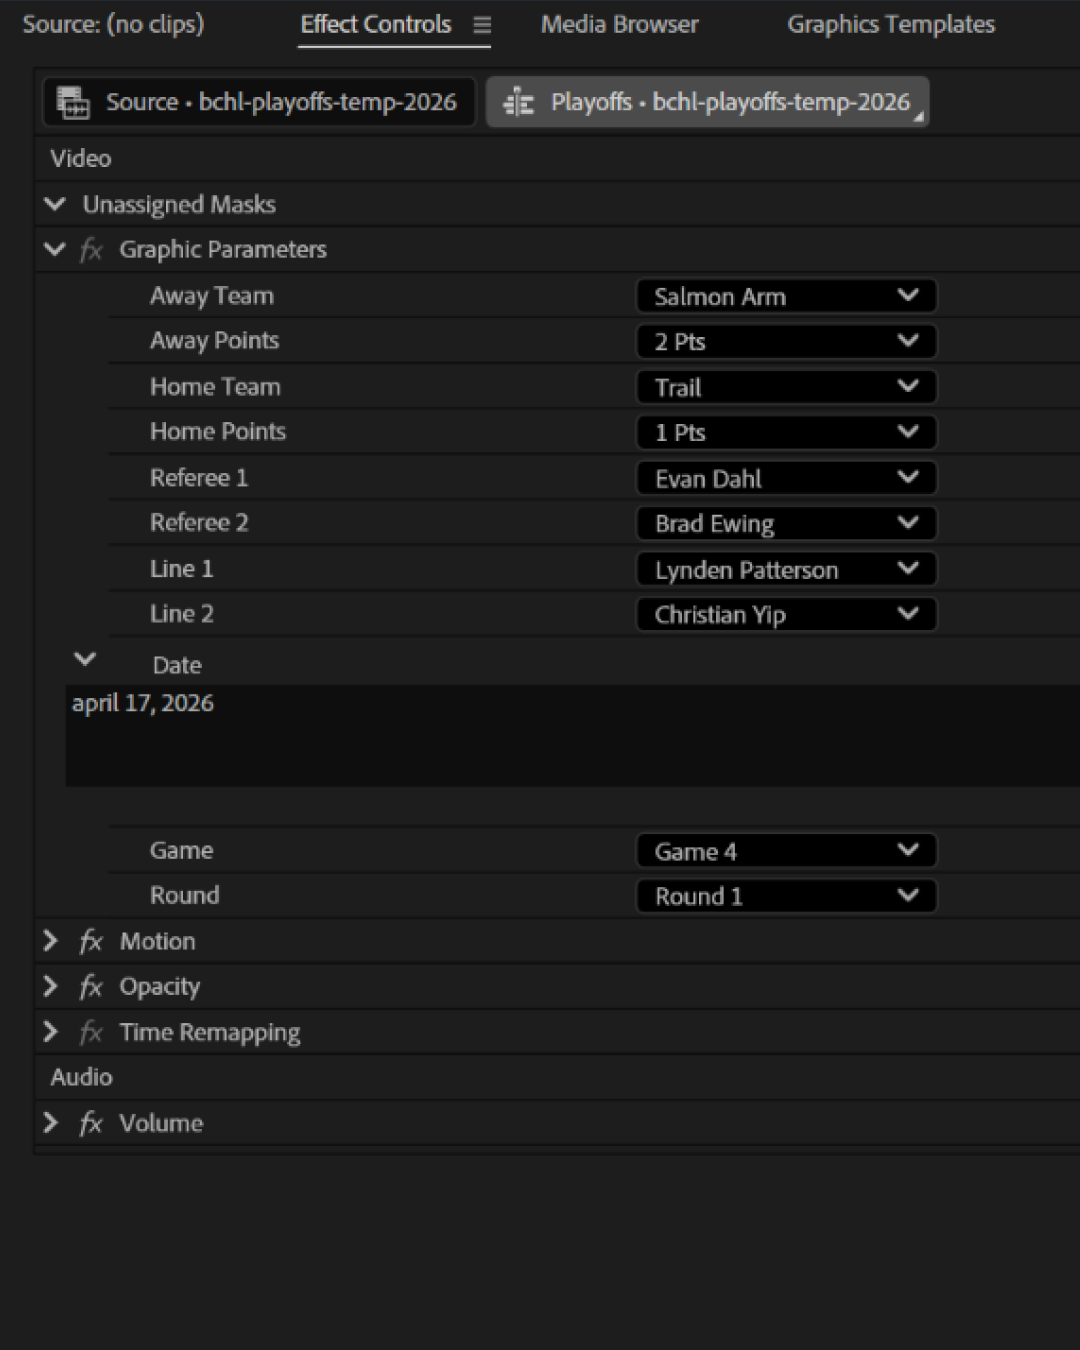
Task: Click the clip icon on the Source tab
Action: tap(71, 101)
